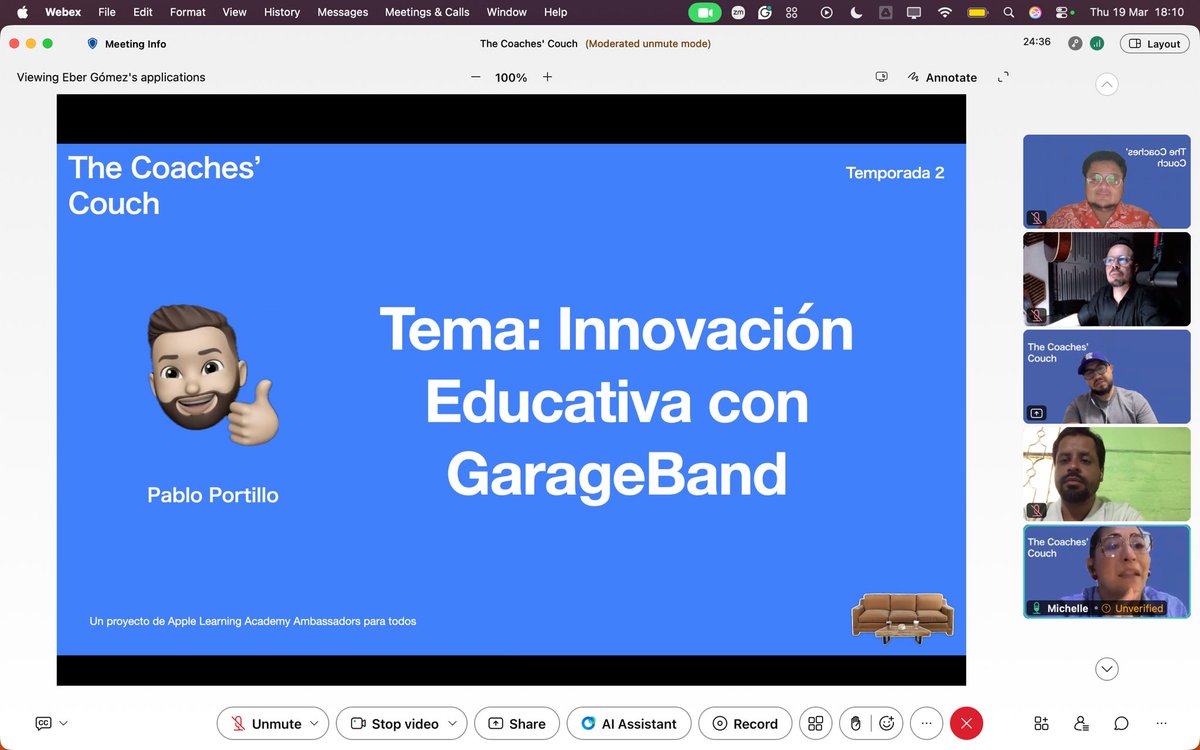This screenshot has height=750, width=1200.
Task: Toggle closed captions
Action: [x=43, y=723]
